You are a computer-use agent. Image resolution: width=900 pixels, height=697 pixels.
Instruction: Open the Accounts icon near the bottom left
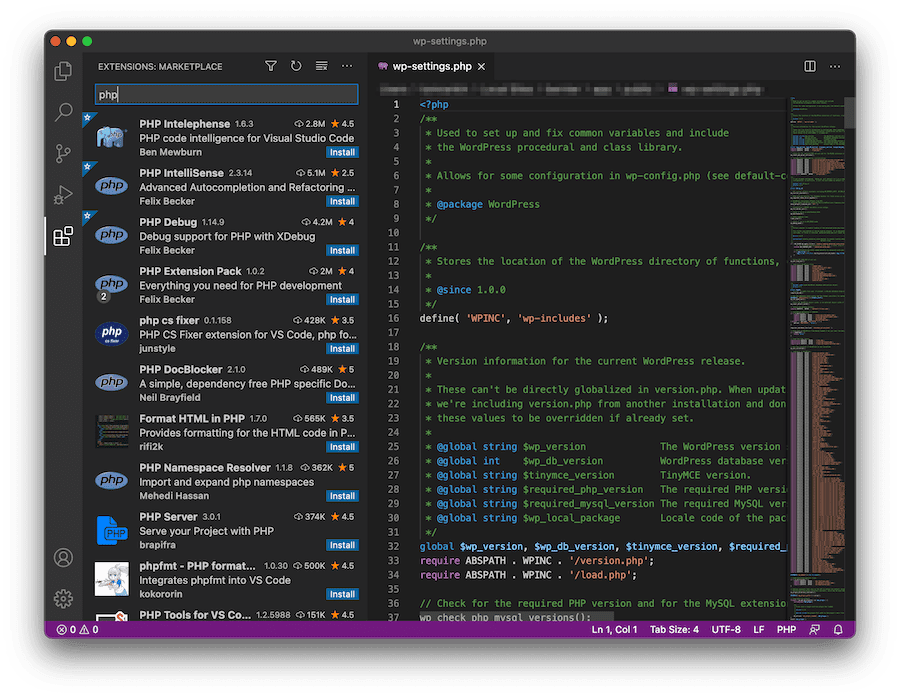tap(63, 558)
